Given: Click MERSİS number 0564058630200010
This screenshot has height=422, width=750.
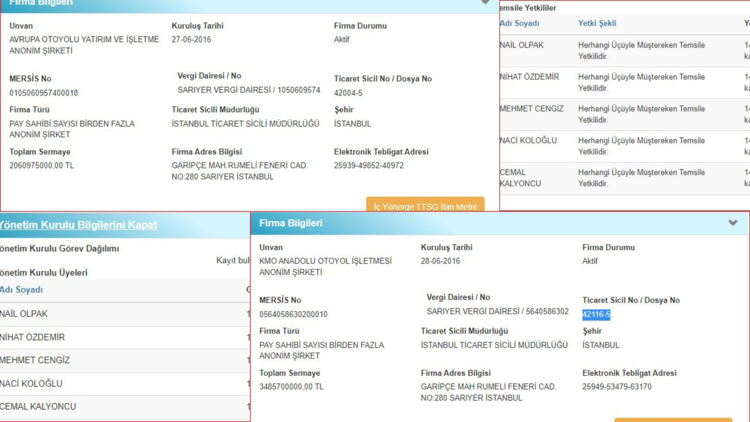Looking at the screenshot, I should (293, 314).
